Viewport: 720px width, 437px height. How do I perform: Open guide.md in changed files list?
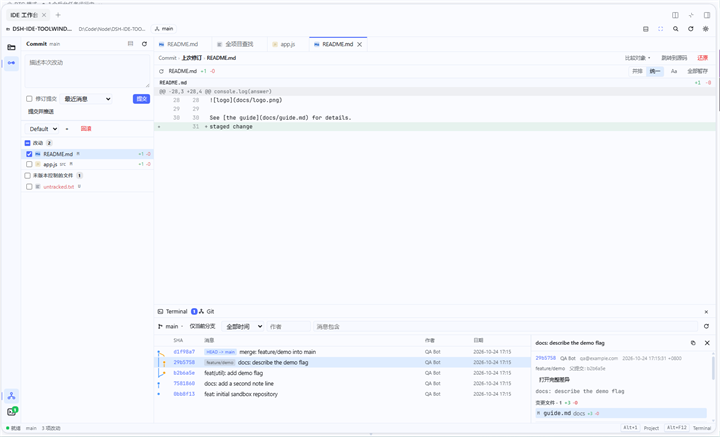coord(621,414)
